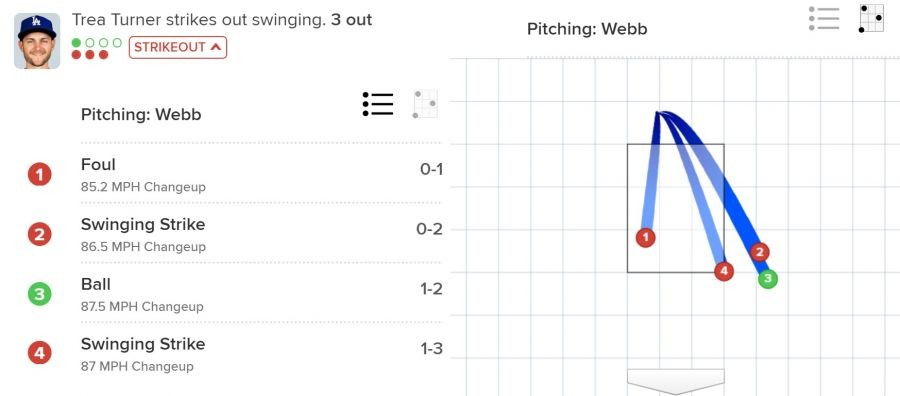Click pitch 4 red marker in list
This screenshot has width=900, height=396.
pos(40,354)
